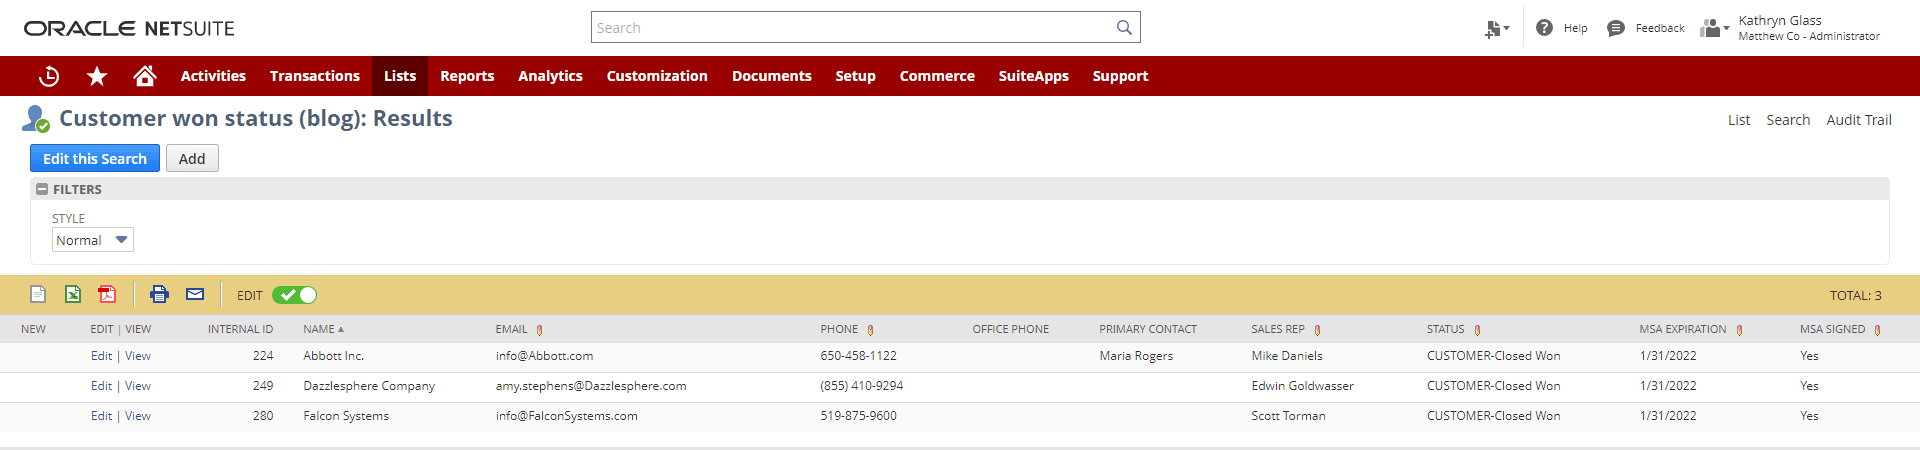Open the Lists menu

400,76
